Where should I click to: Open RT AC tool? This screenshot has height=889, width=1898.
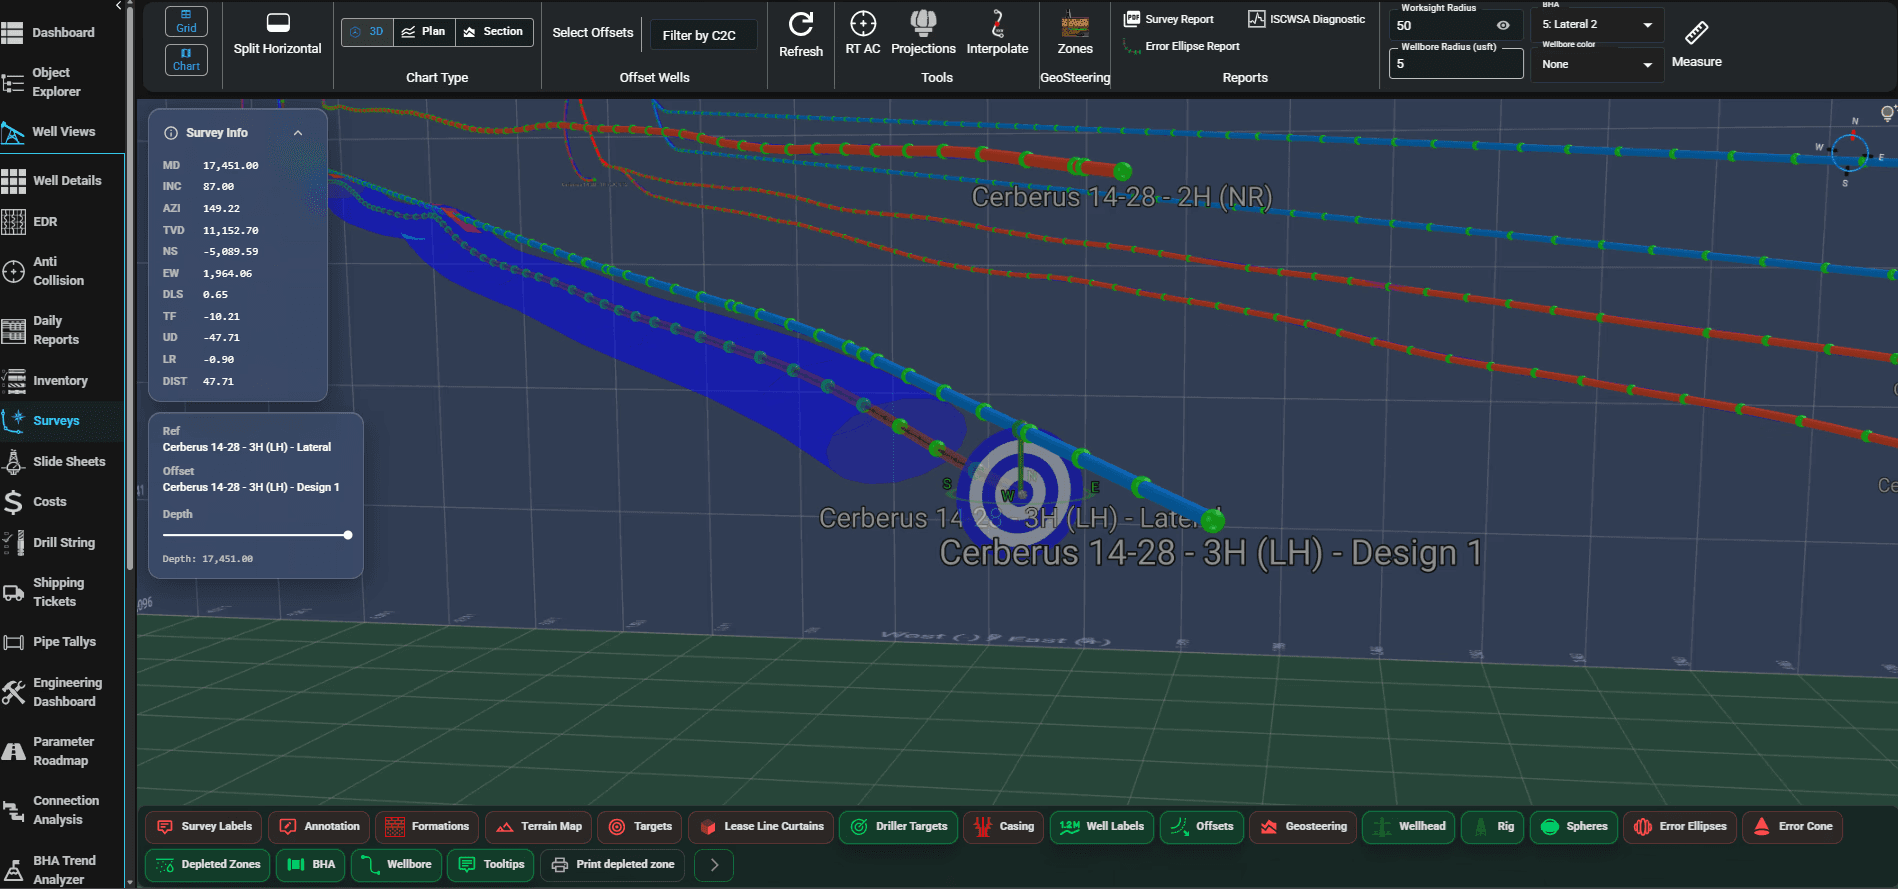pos(863,33)
